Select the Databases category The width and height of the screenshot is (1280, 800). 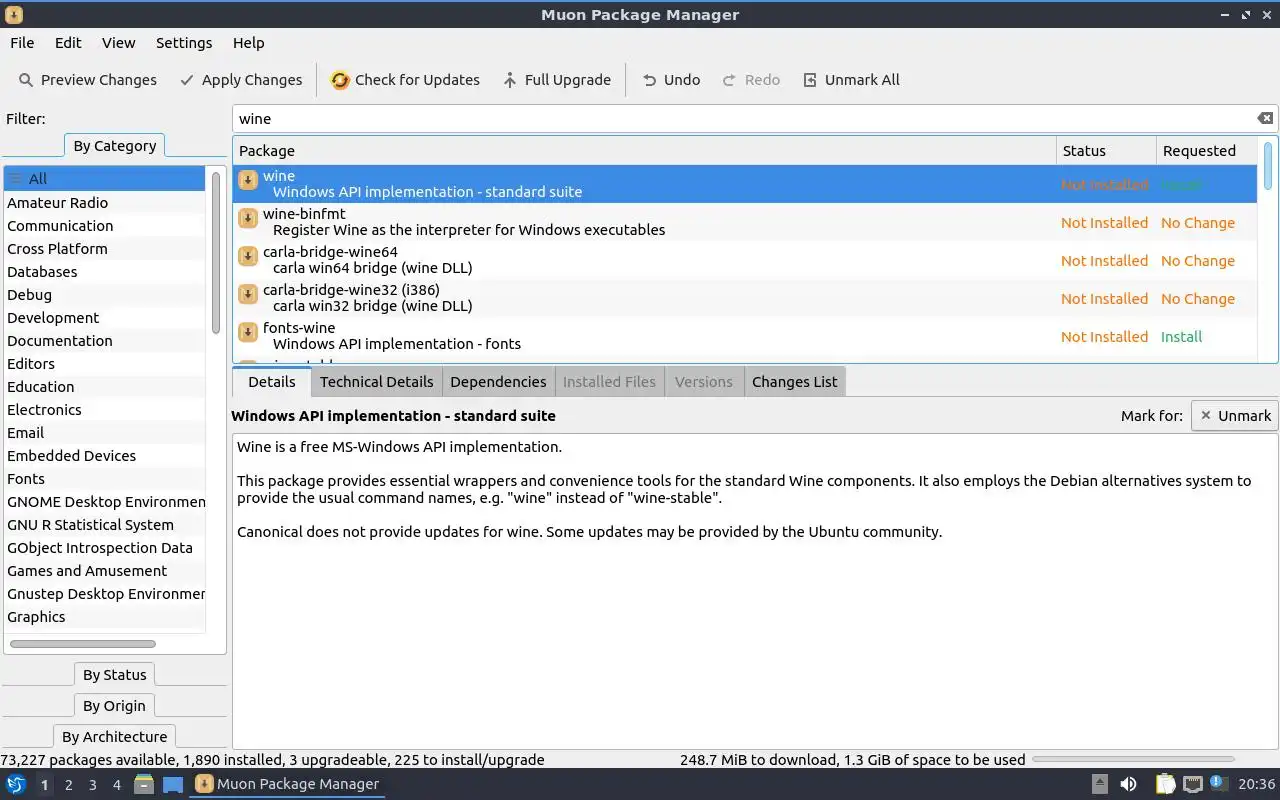pos(104,272)
